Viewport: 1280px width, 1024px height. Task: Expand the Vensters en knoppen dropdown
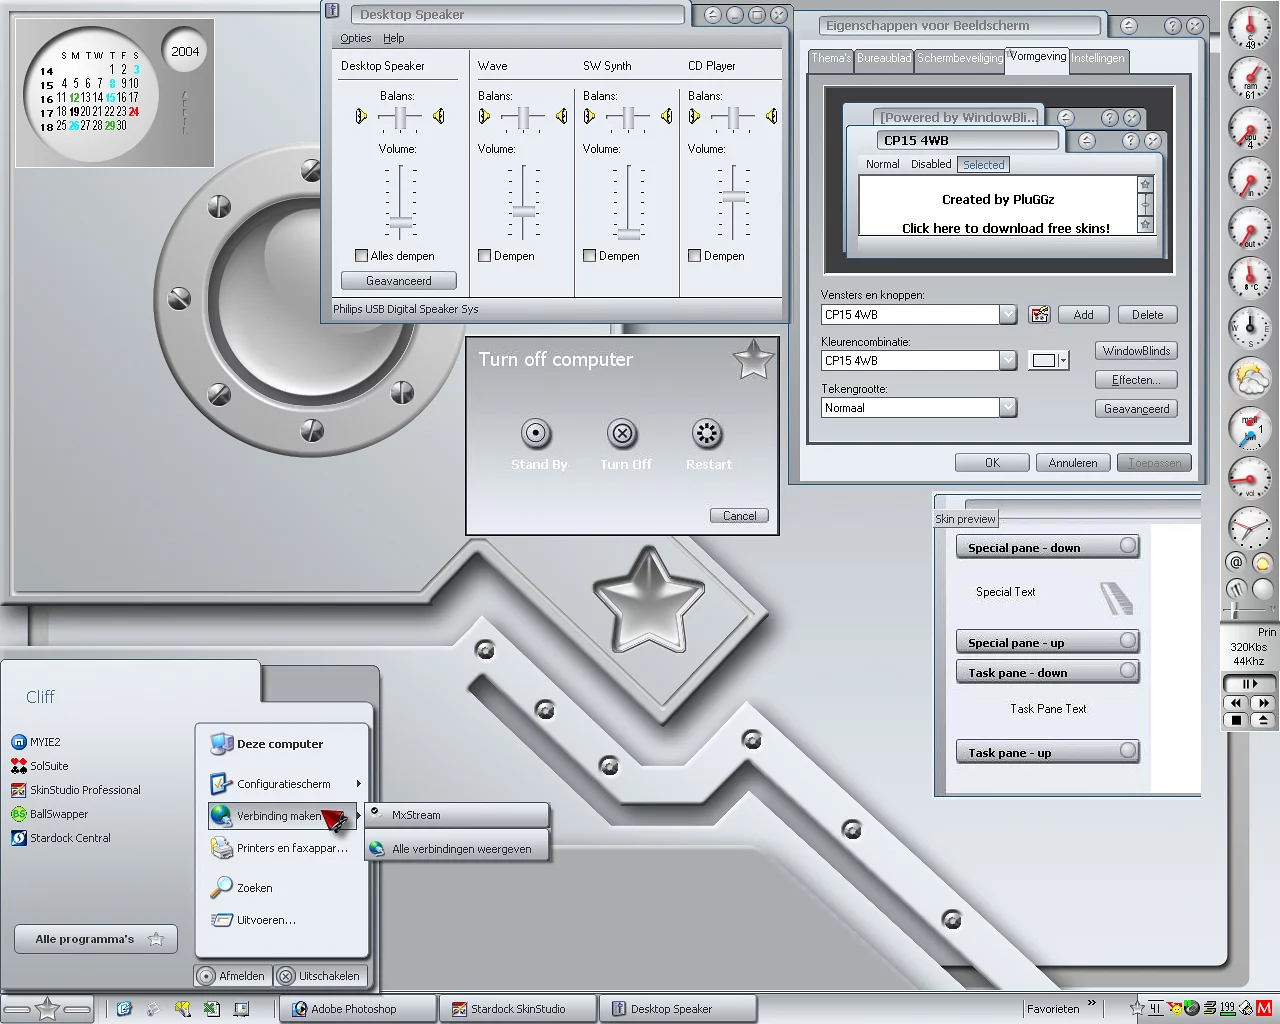click(1008, 315)
